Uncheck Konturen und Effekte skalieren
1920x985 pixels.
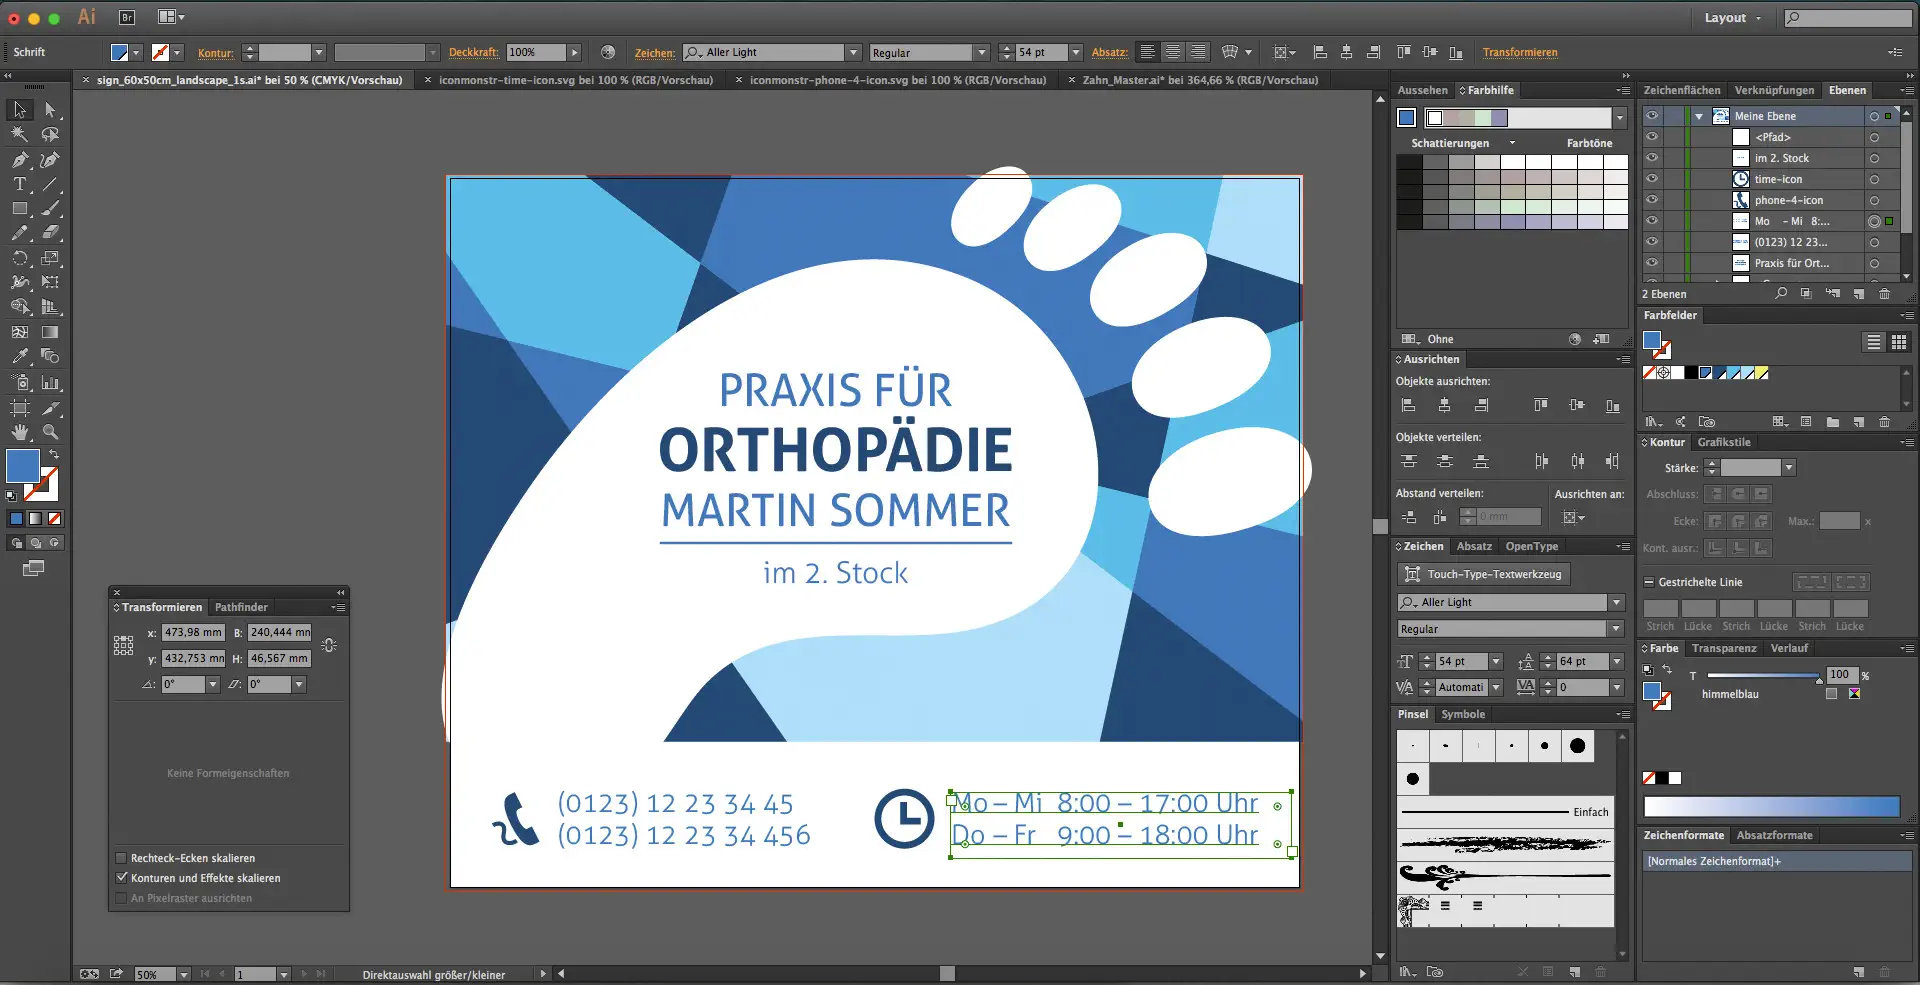tap(121, 878)
